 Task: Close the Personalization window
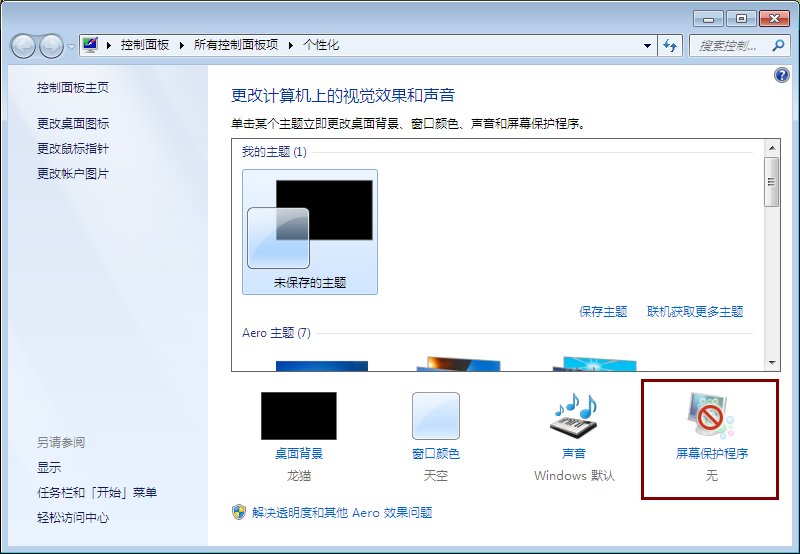(774, 19)
